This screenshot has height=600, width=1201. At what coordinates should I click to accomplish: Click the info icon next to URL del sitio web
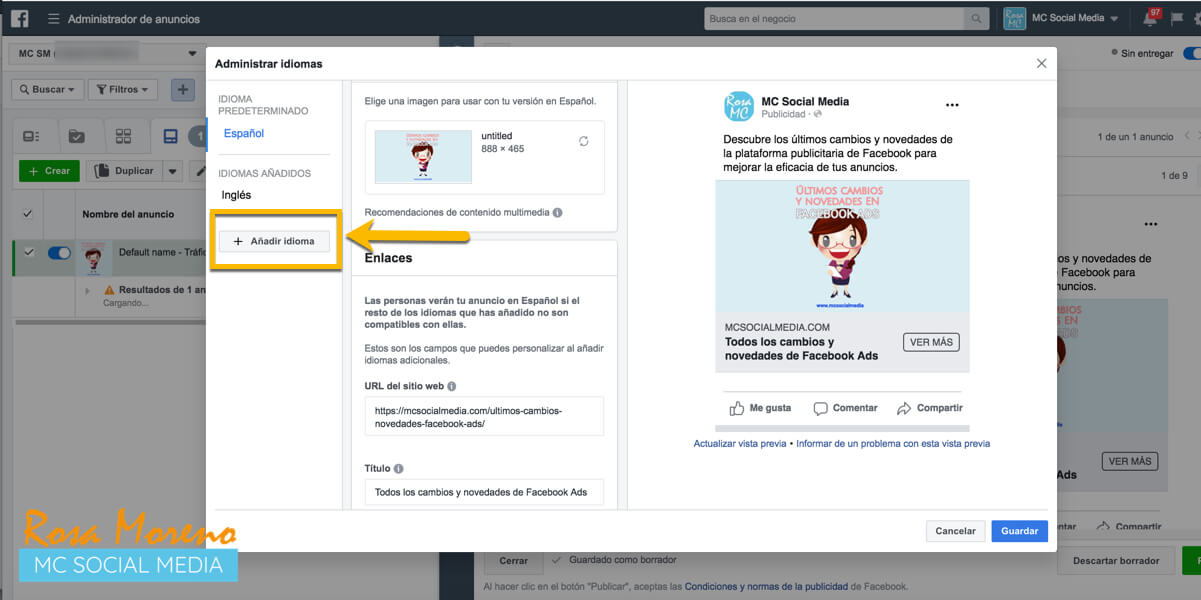452,386
